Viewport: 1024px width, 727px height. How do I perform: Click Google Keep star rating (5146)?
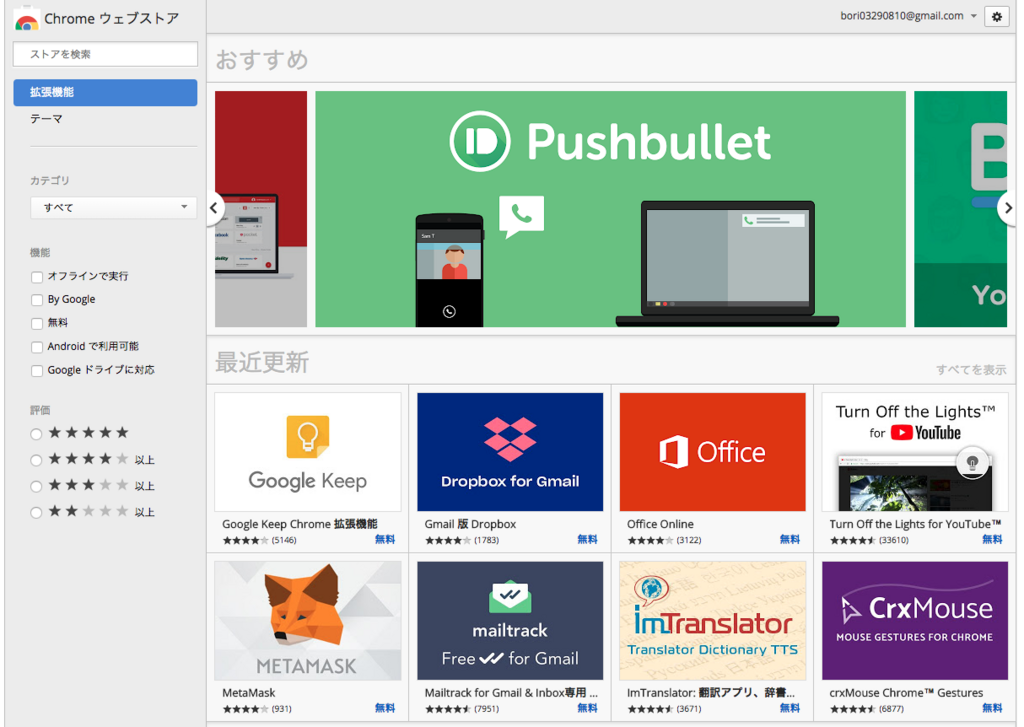[x=259, y=540]
